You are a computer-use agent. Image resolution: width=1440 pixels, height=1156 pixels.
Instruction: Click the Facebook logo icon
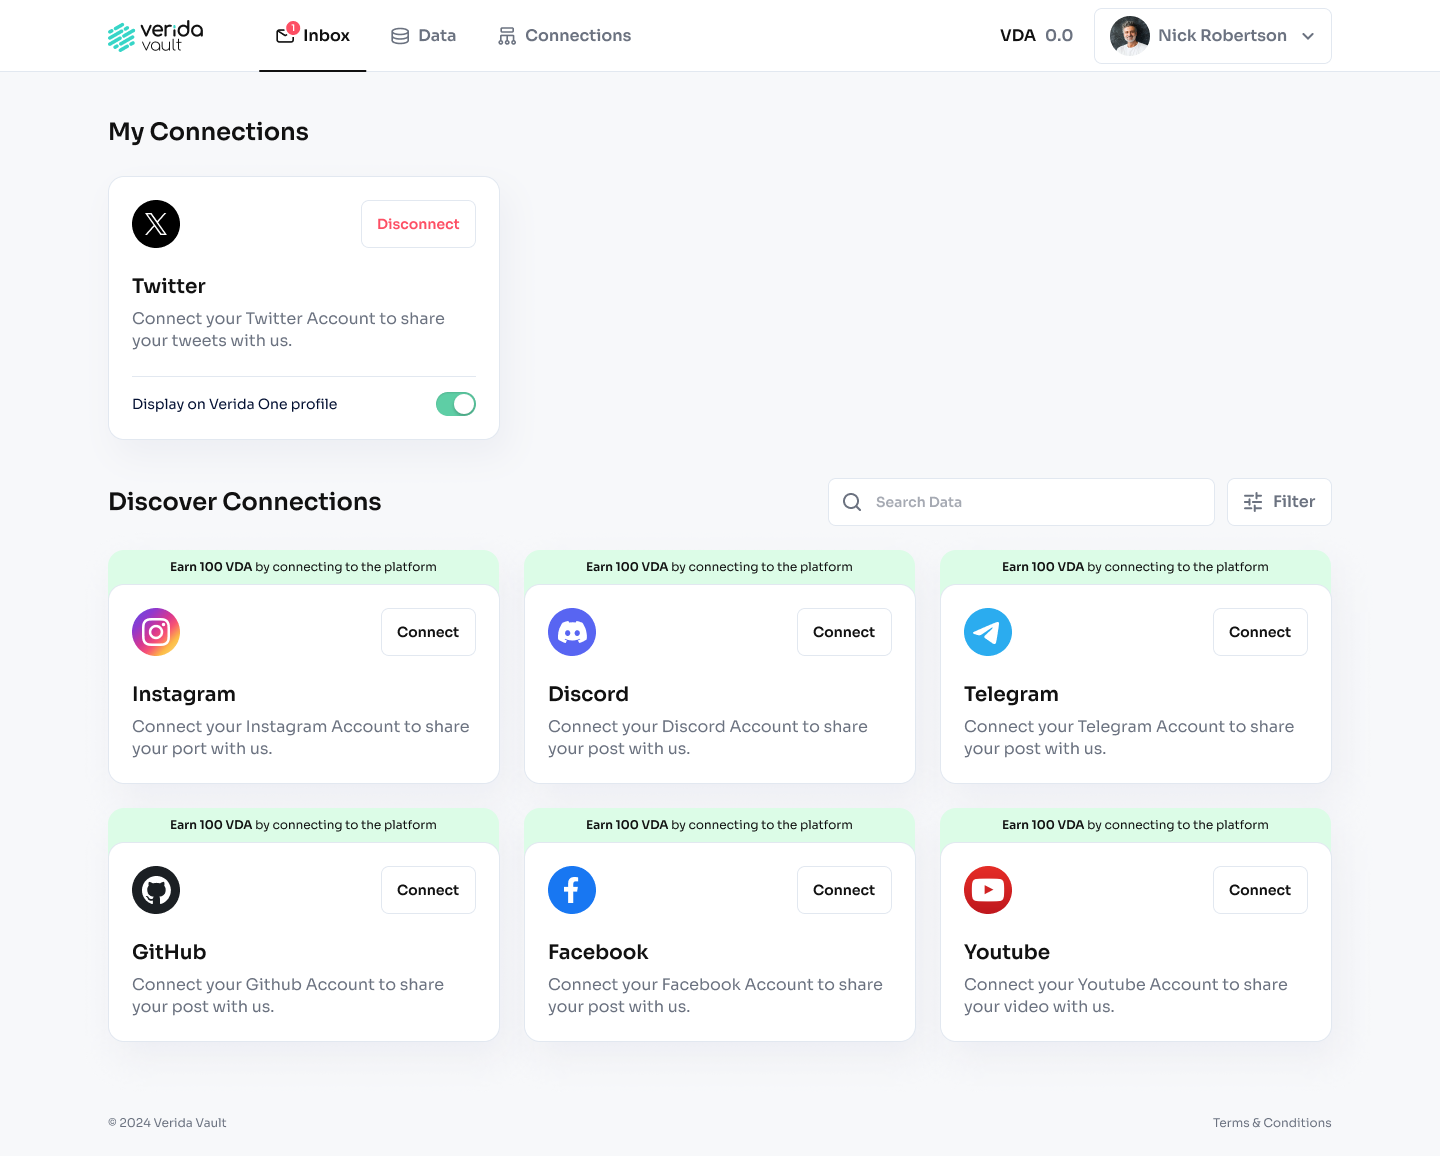[x=572, y=890]
